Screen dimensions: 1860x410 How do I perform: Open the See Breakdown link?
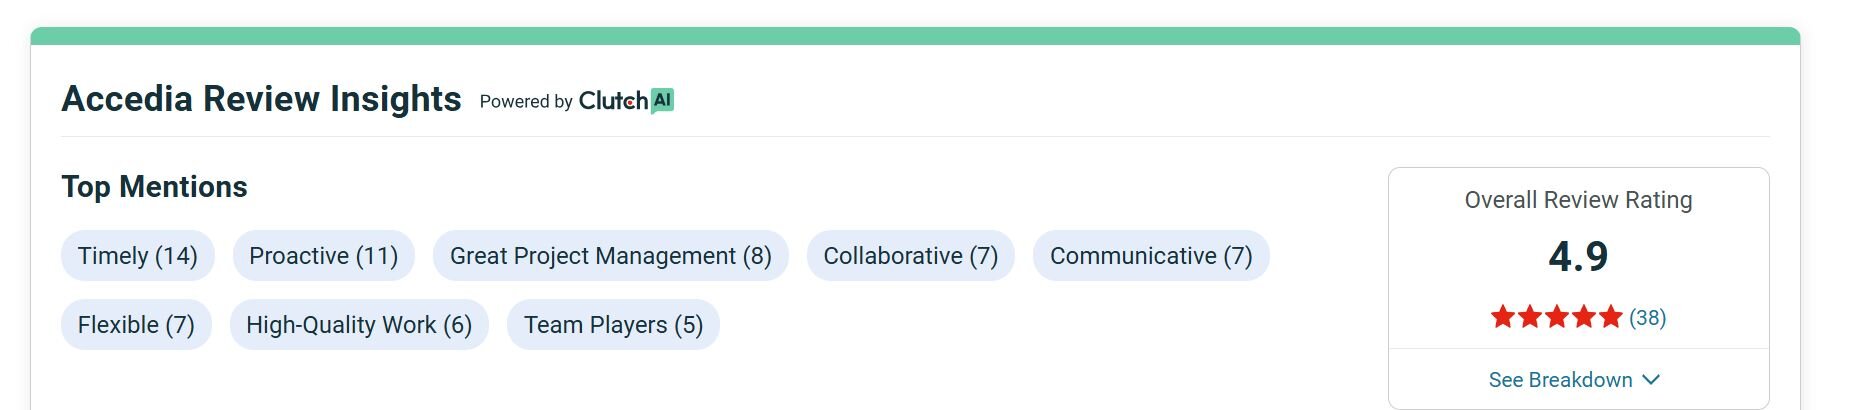coord(1560,380)
